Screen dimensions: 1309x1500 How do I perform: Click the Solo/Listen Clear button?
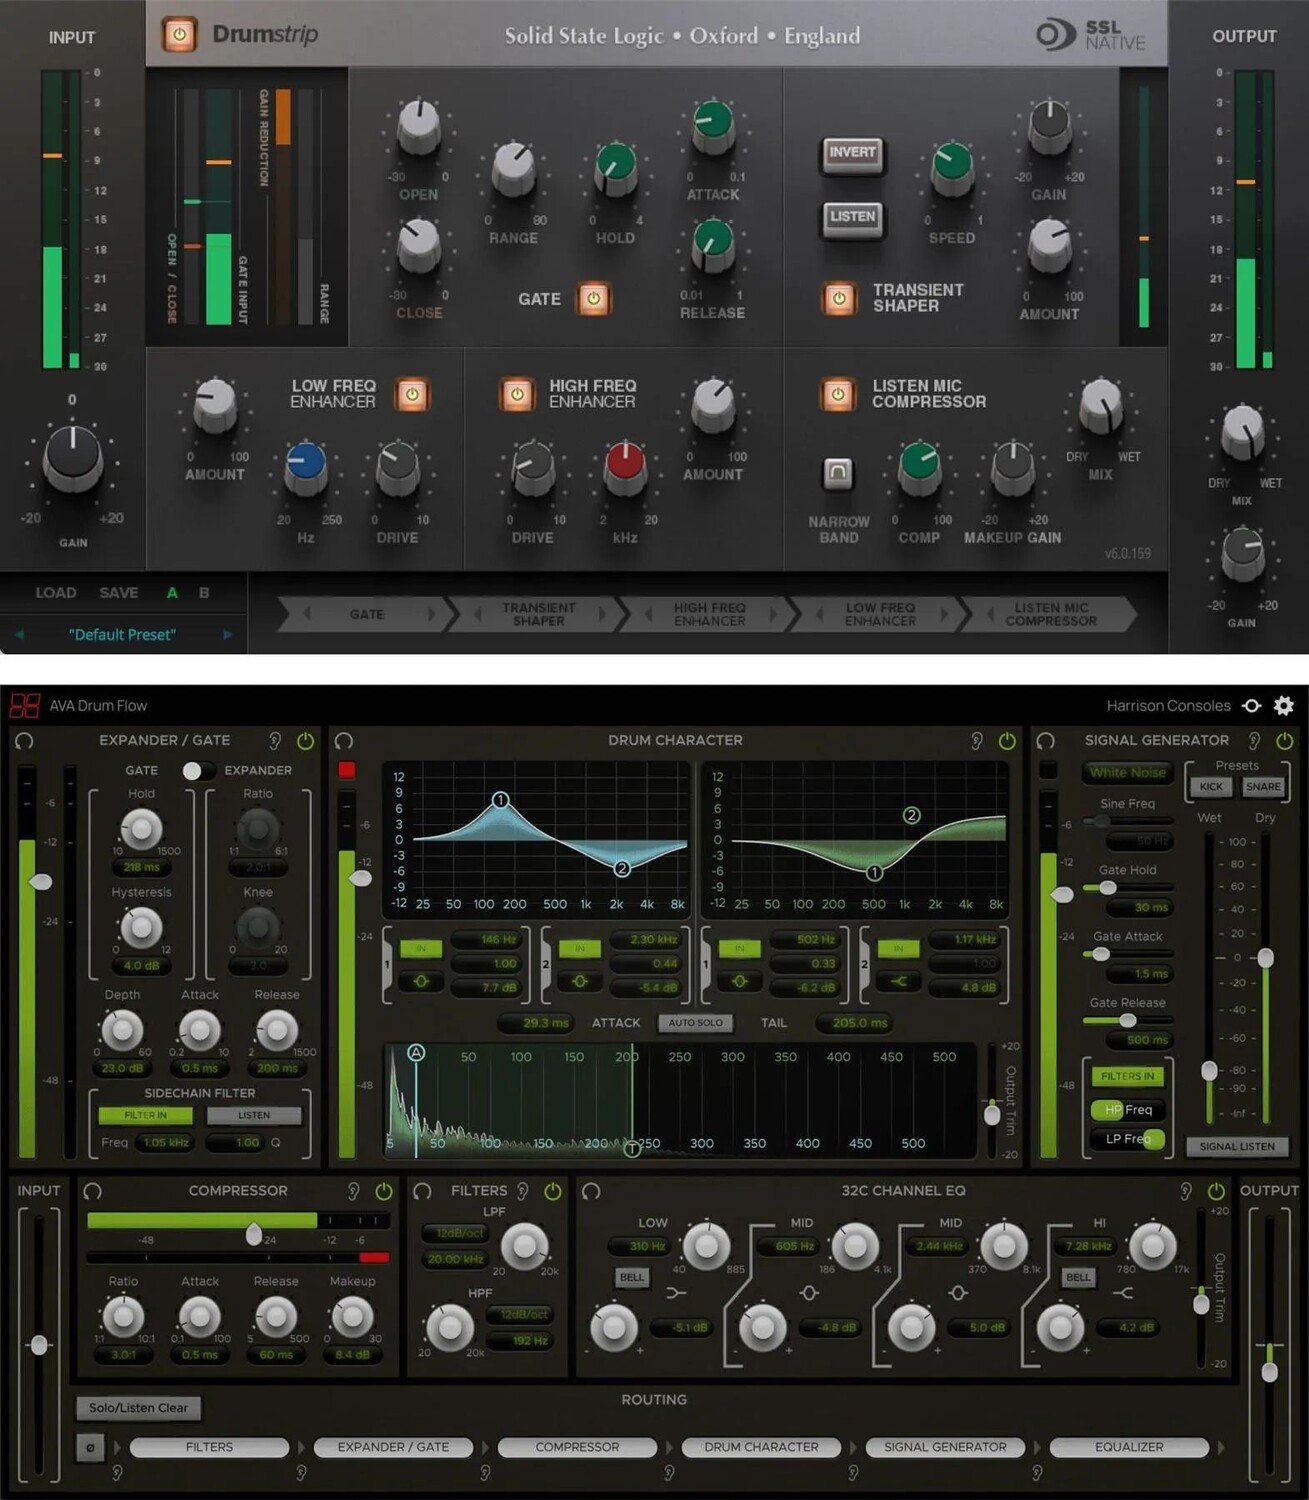(x=138, y=1408)
